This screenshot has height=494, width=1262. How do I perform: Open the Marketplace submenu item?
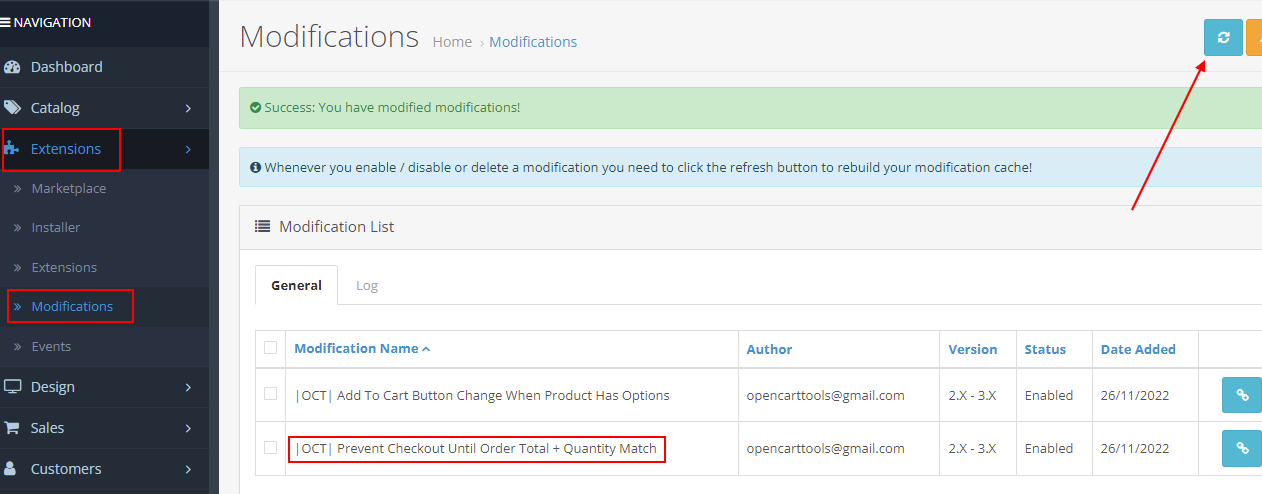(x=68, y=188)
